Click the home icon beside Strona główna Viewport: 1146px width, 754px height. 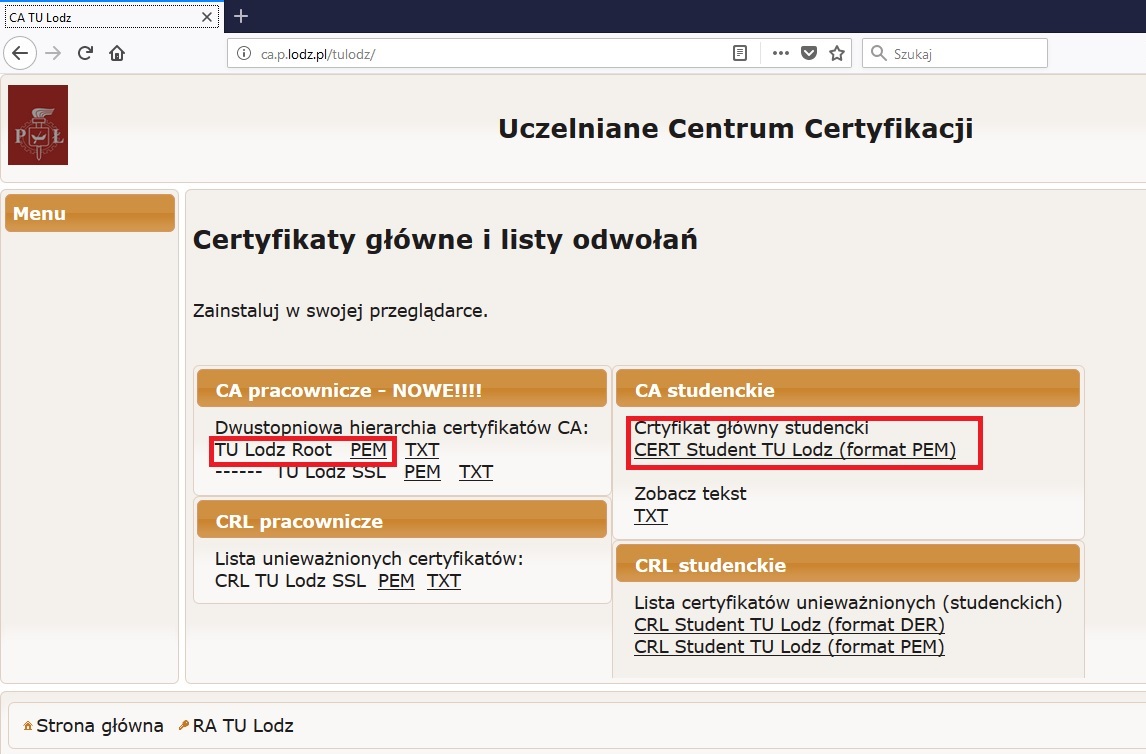click(28, 726)
